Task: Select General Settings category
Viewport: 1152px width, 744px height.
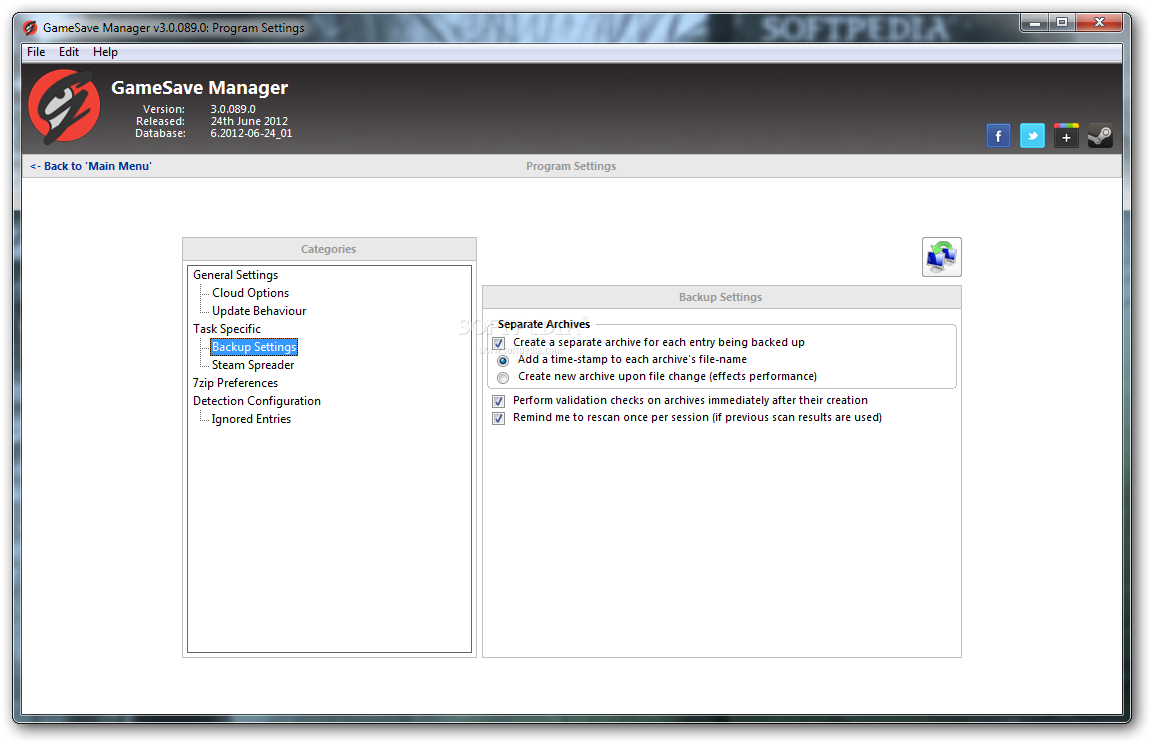Action: click(x=235, y=275)
